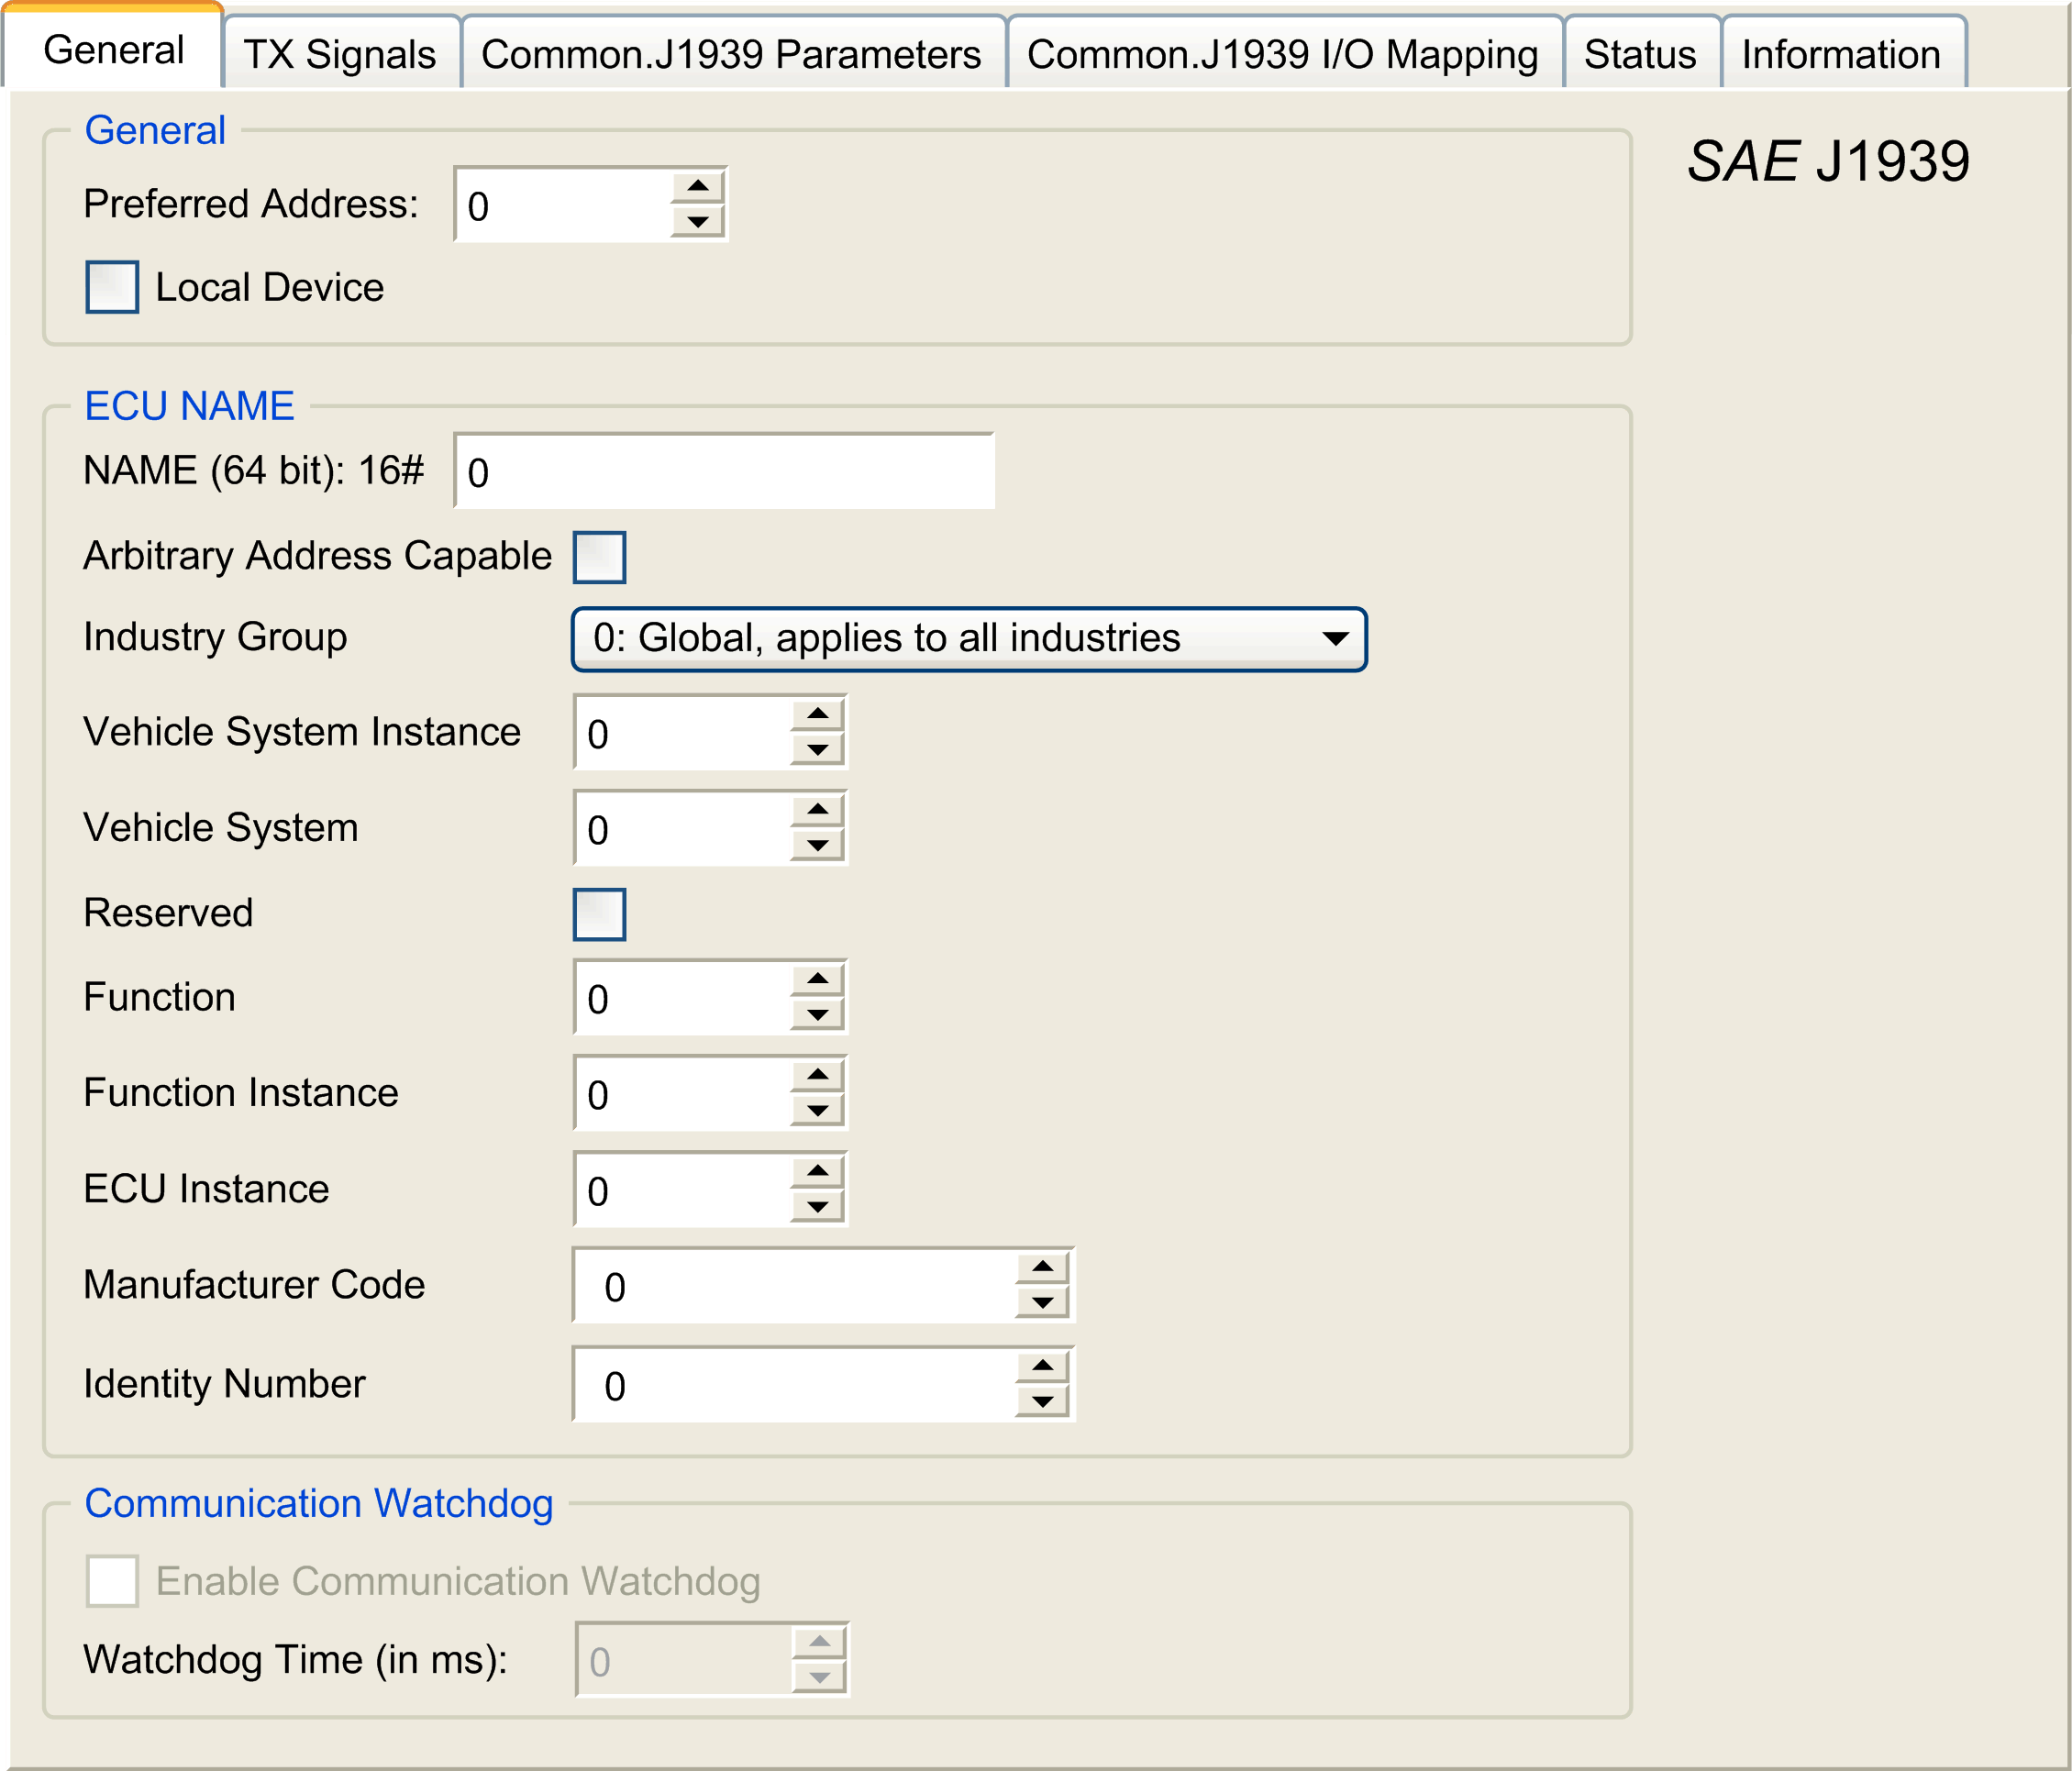Open Common.J1939 Parameters tab
The height and width of the screenshot is (1771, 2072).
coord(731,54)
